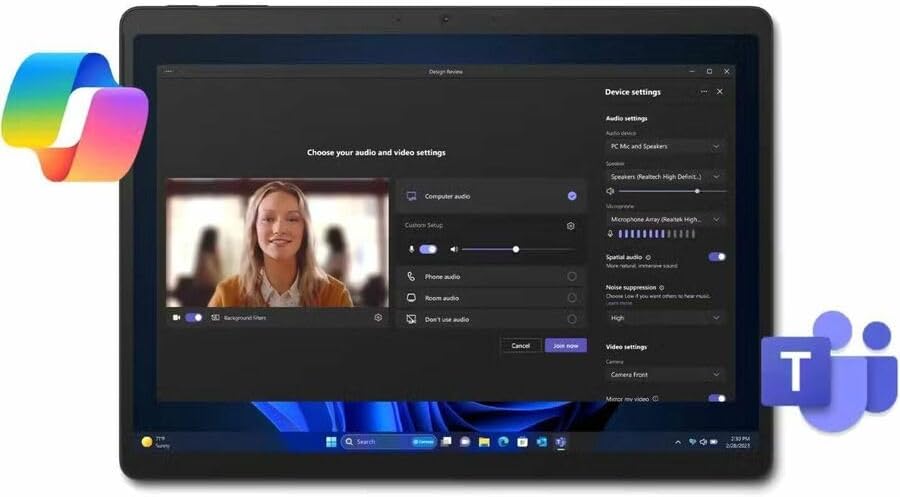Click the Cancel button
This screenshot has width=900, height=497.
click(521, 345)
